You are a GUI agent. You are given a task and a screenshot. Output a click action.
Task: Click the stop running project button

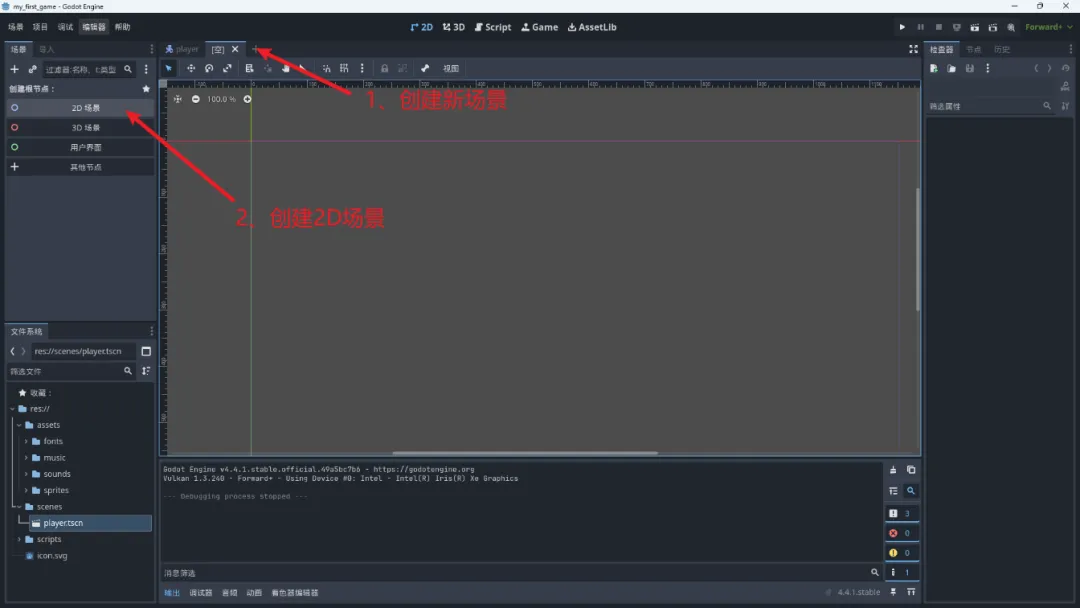click(938, 27)
